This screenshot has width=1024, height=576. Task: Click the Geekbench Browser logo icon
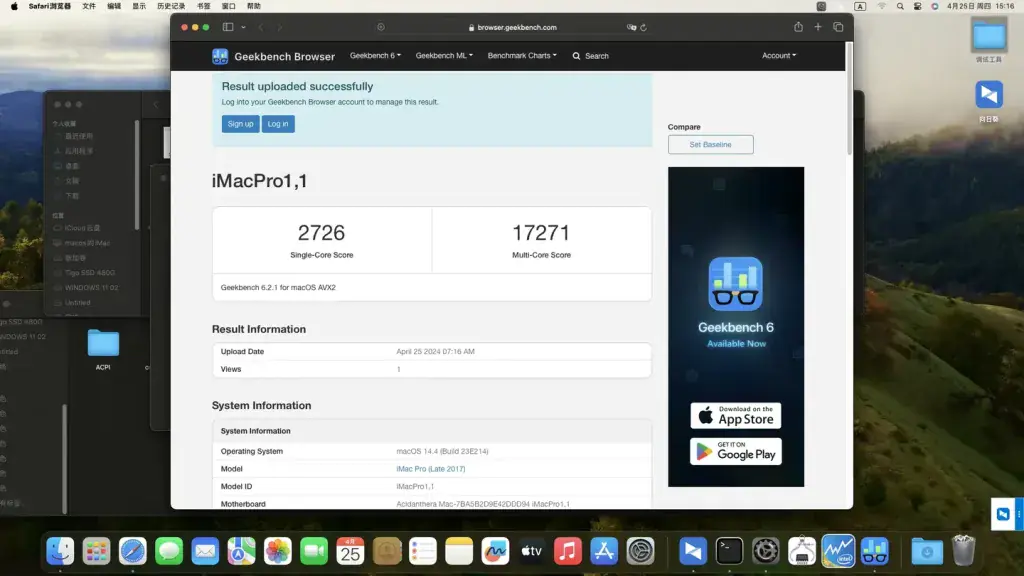coord(220,56)
